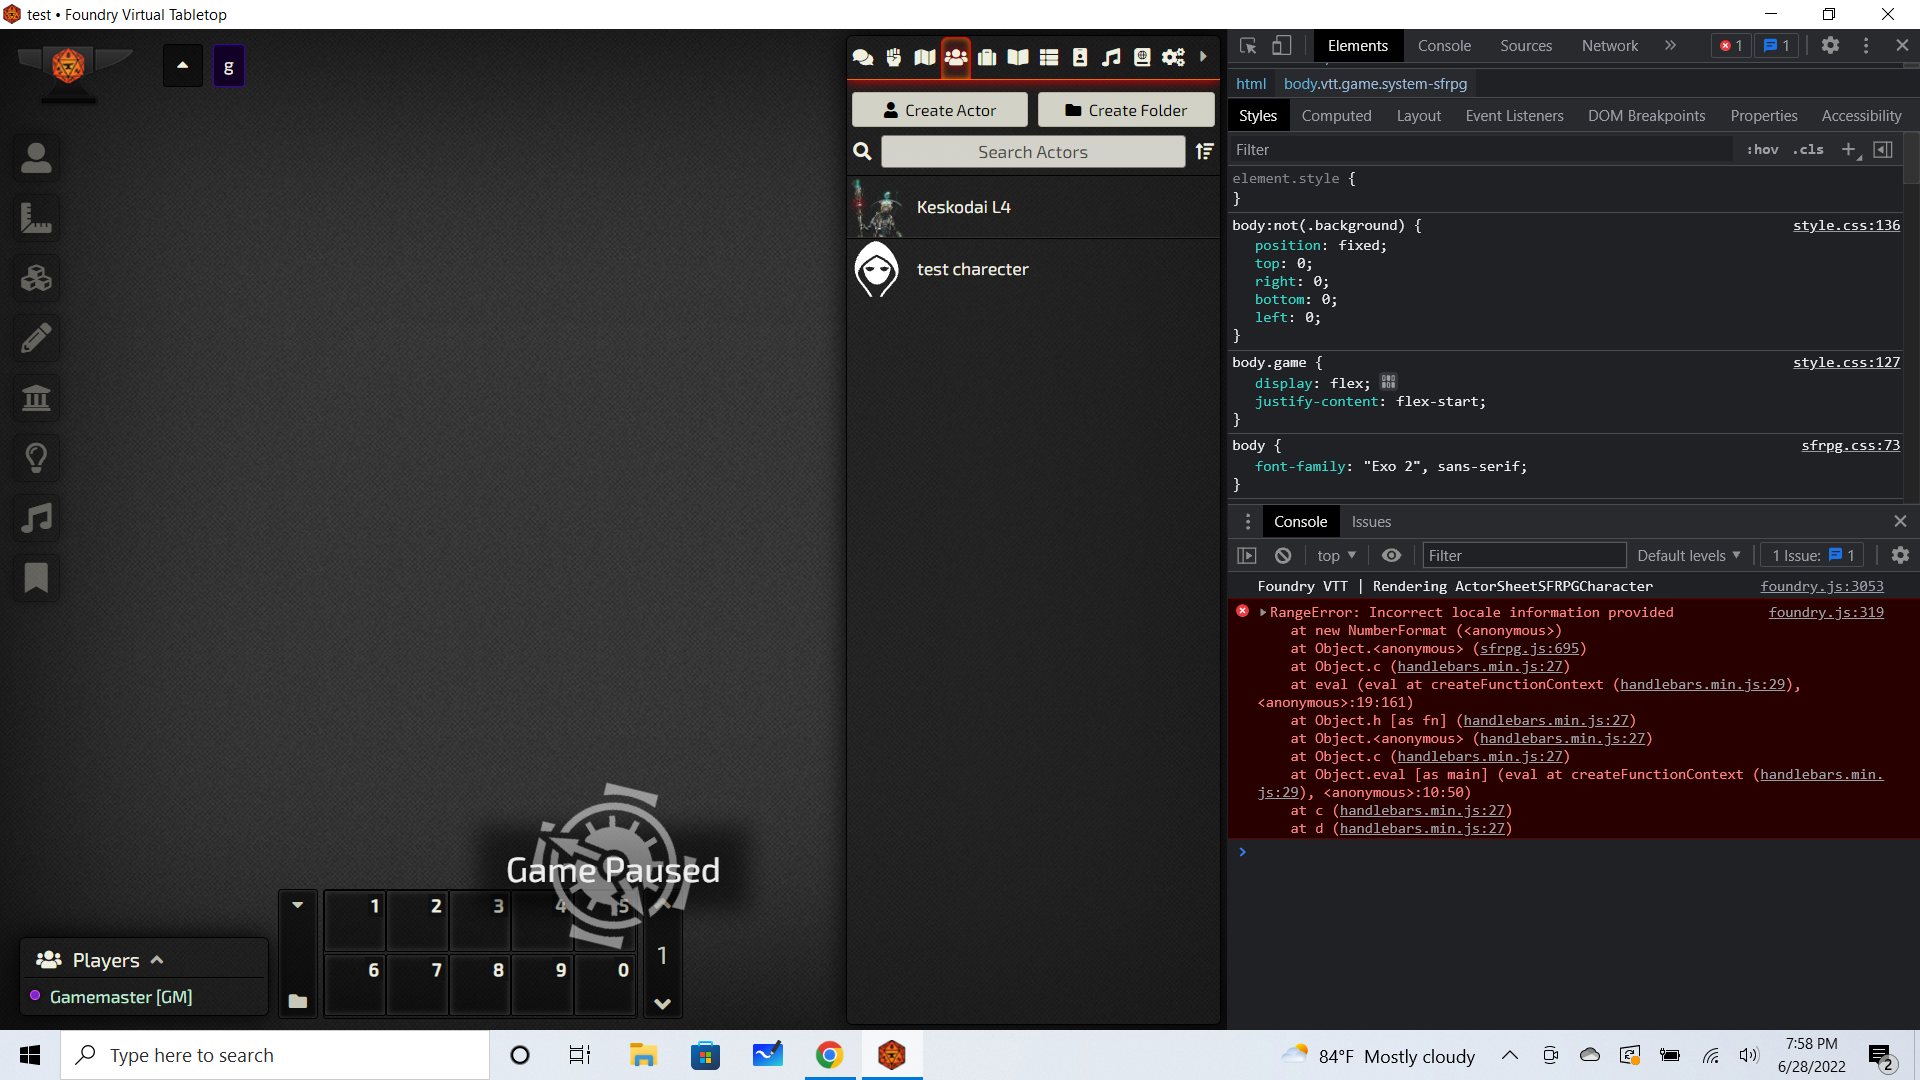1920x1080 pixels.
Task: Select the Lighting bulb control
Action: [36, 458]
